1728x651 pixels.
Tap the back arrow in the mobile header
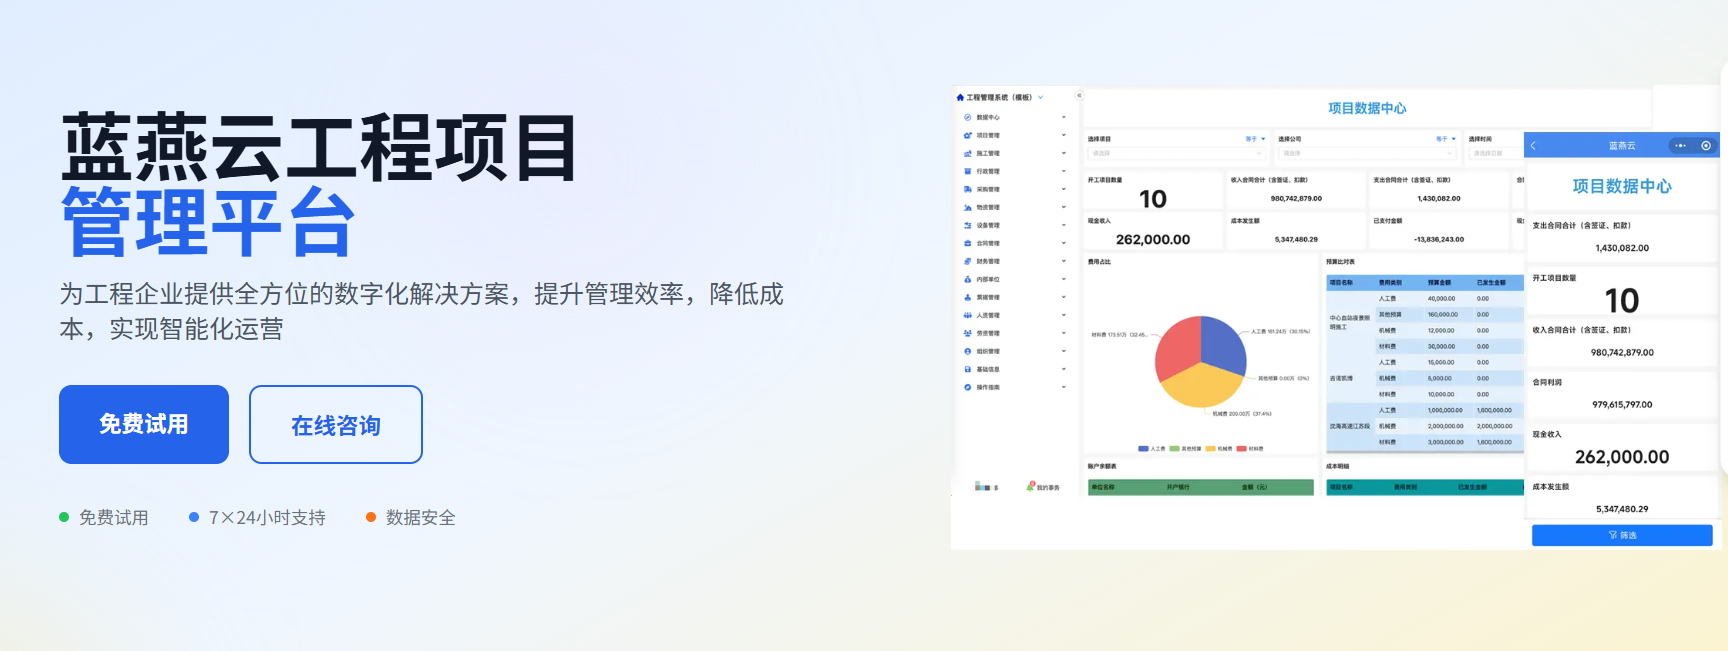coord(1533,145)
